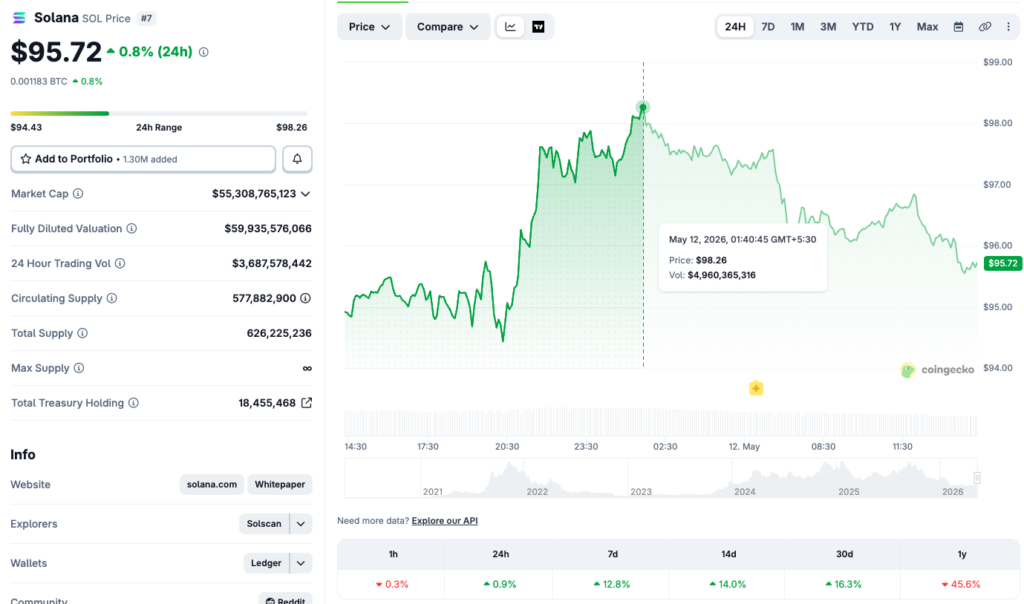
Task: Open the Solscan explorer link
Action: click(264, 524)
